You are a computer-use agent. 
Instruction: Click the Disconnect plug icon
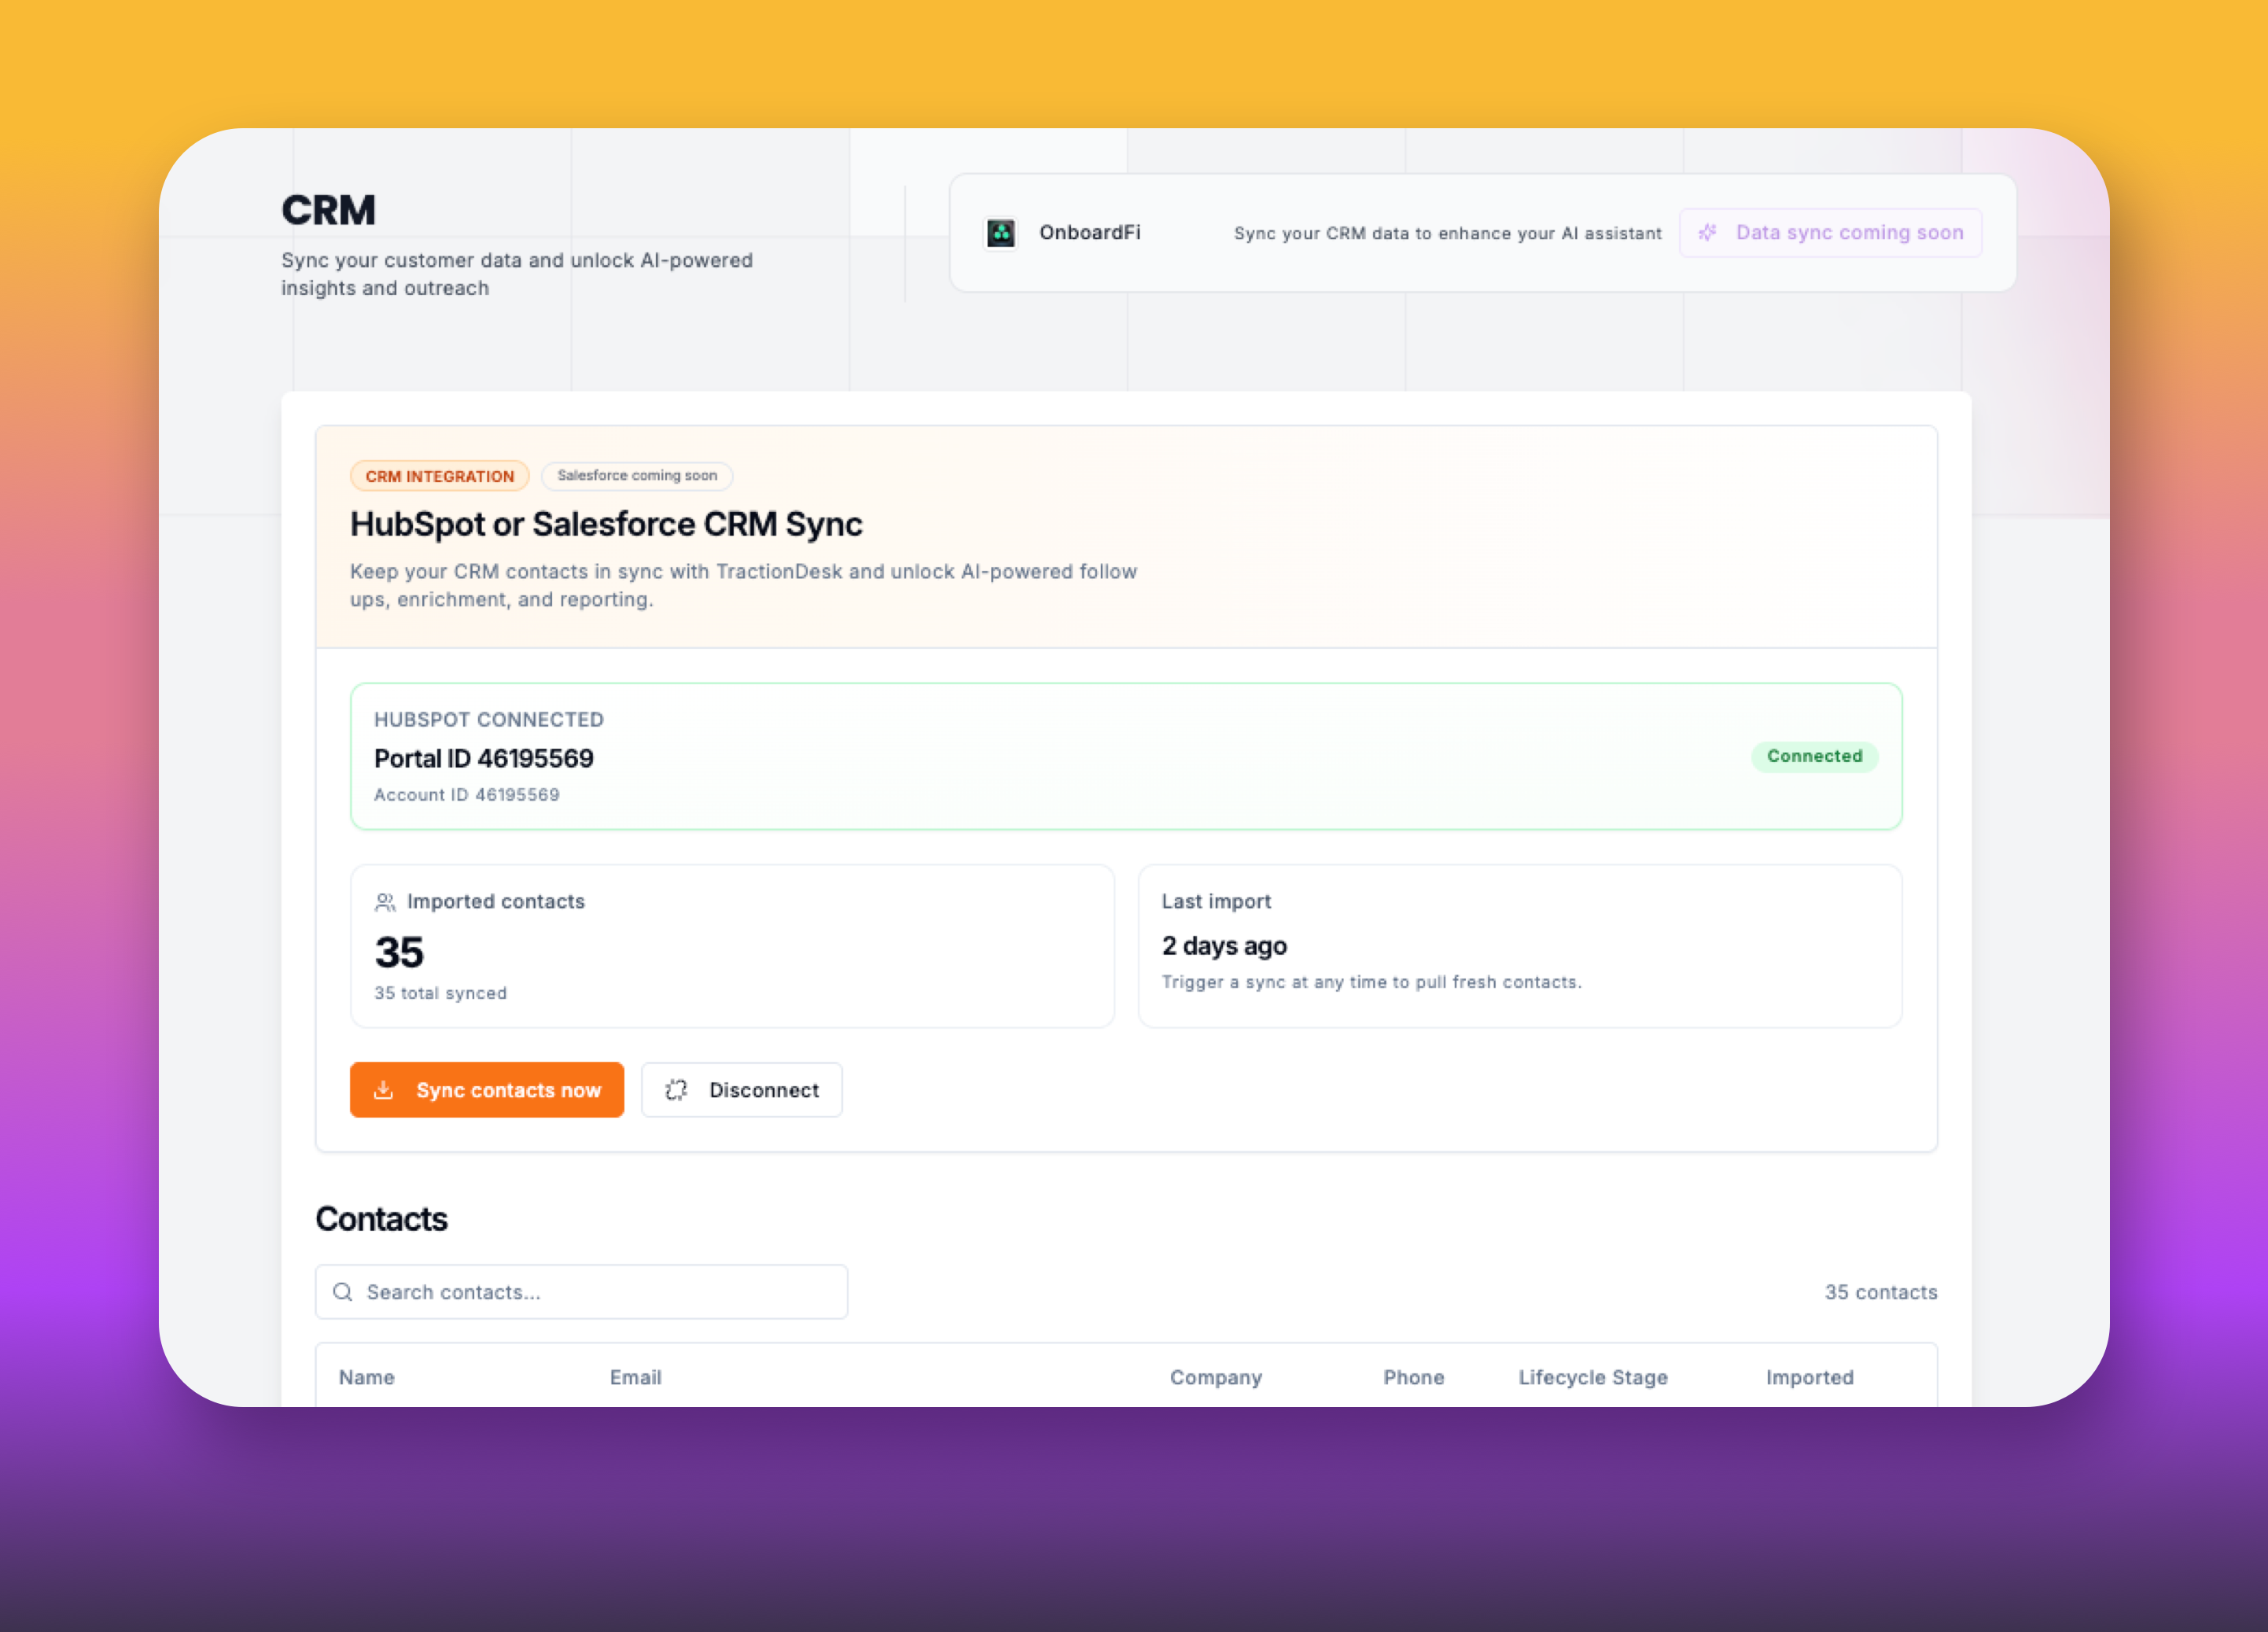(676, 1090)
